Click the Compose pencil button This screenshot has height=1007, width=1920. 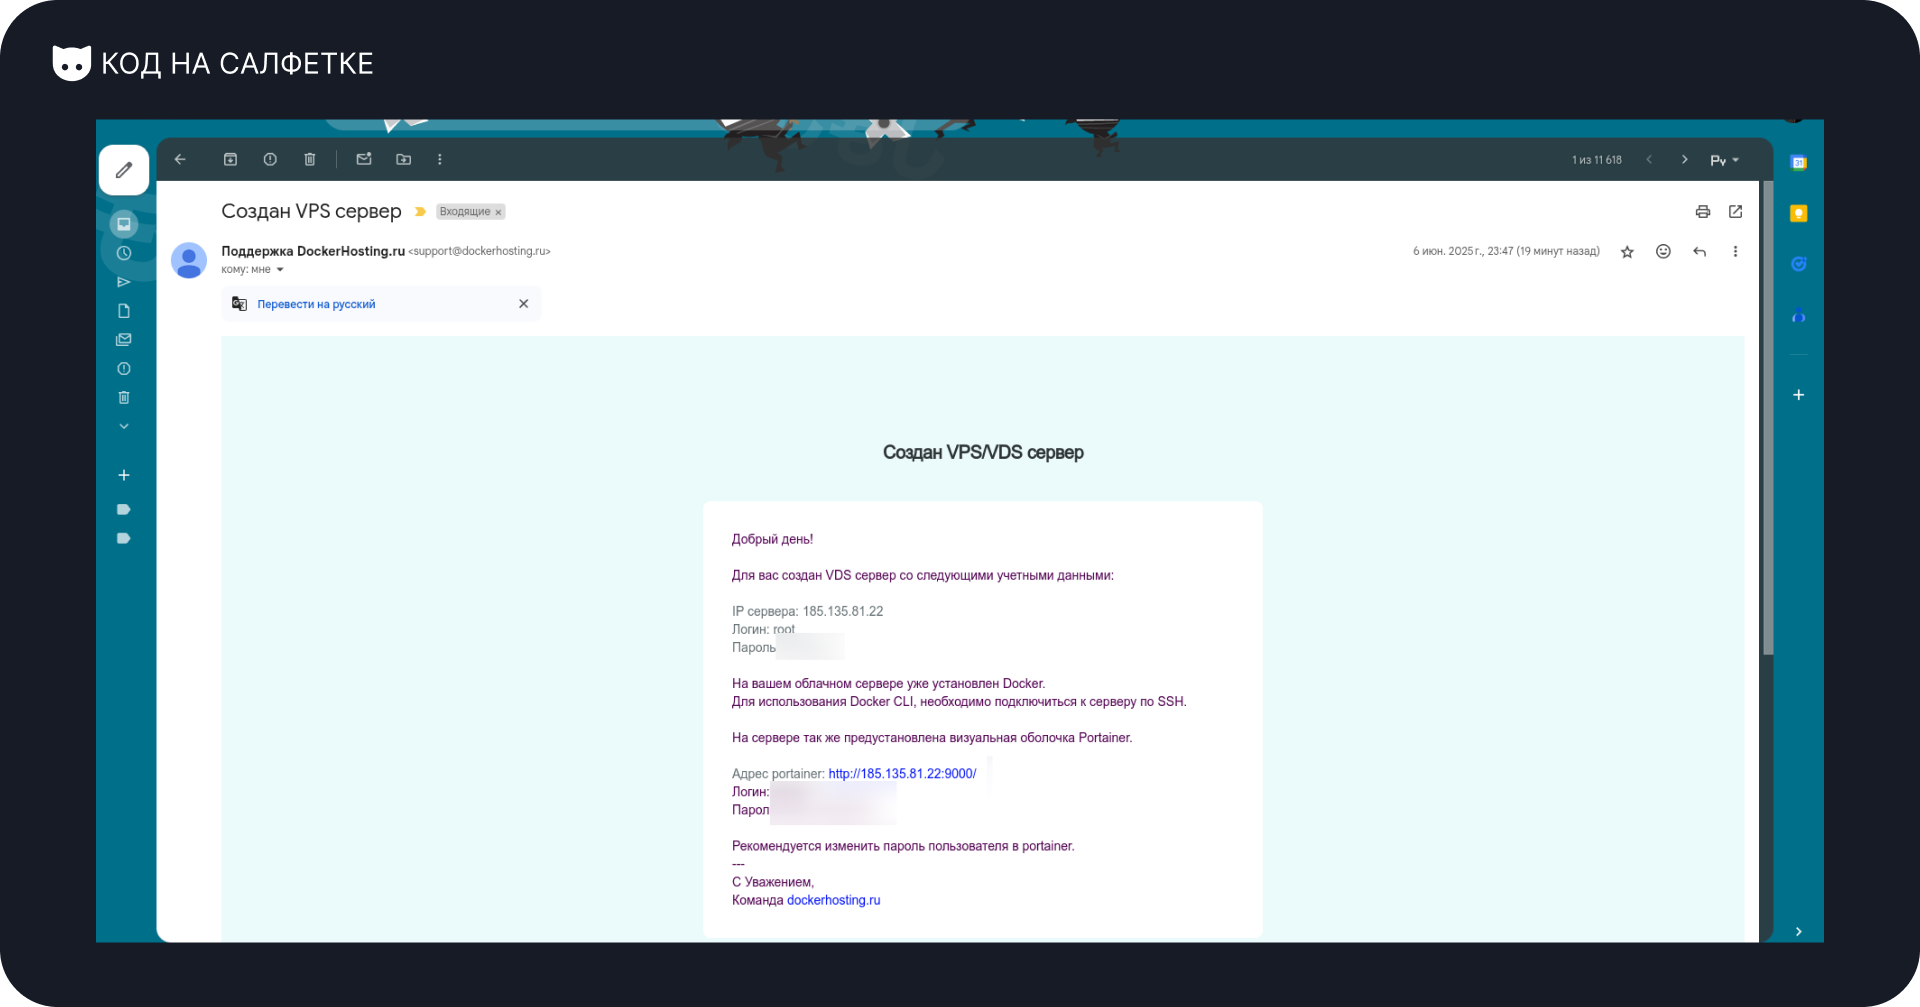coord(124,170)
